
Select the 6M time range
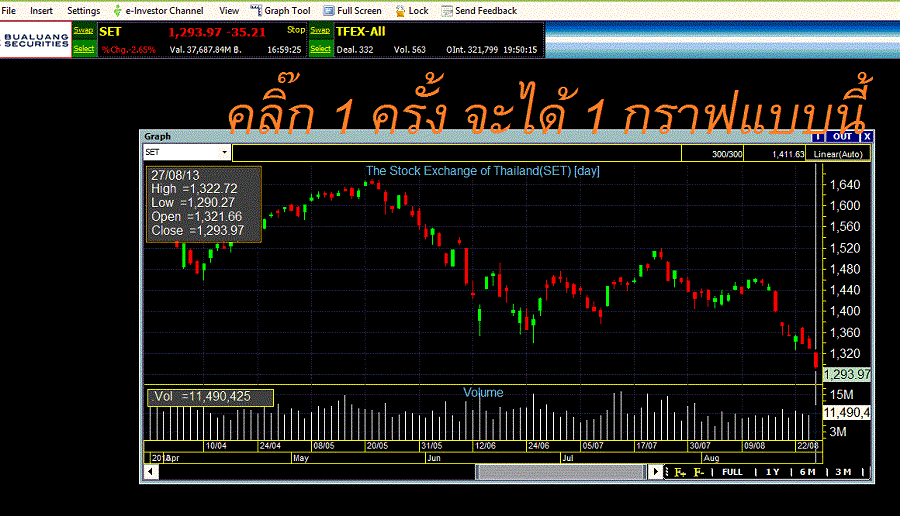click(x=808, y=472)
